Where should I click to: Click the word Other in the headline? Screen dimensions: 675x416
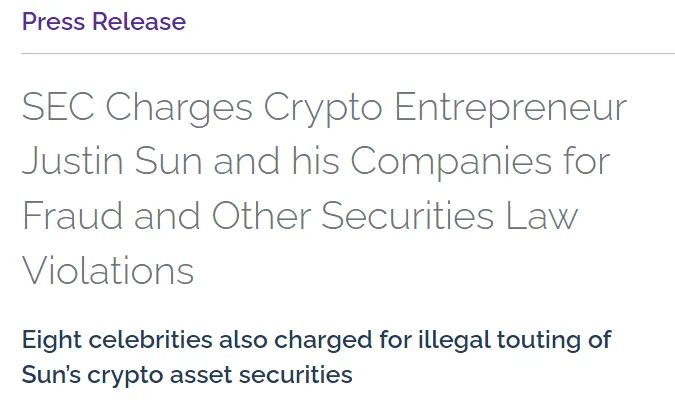click(x=264, y=216)
